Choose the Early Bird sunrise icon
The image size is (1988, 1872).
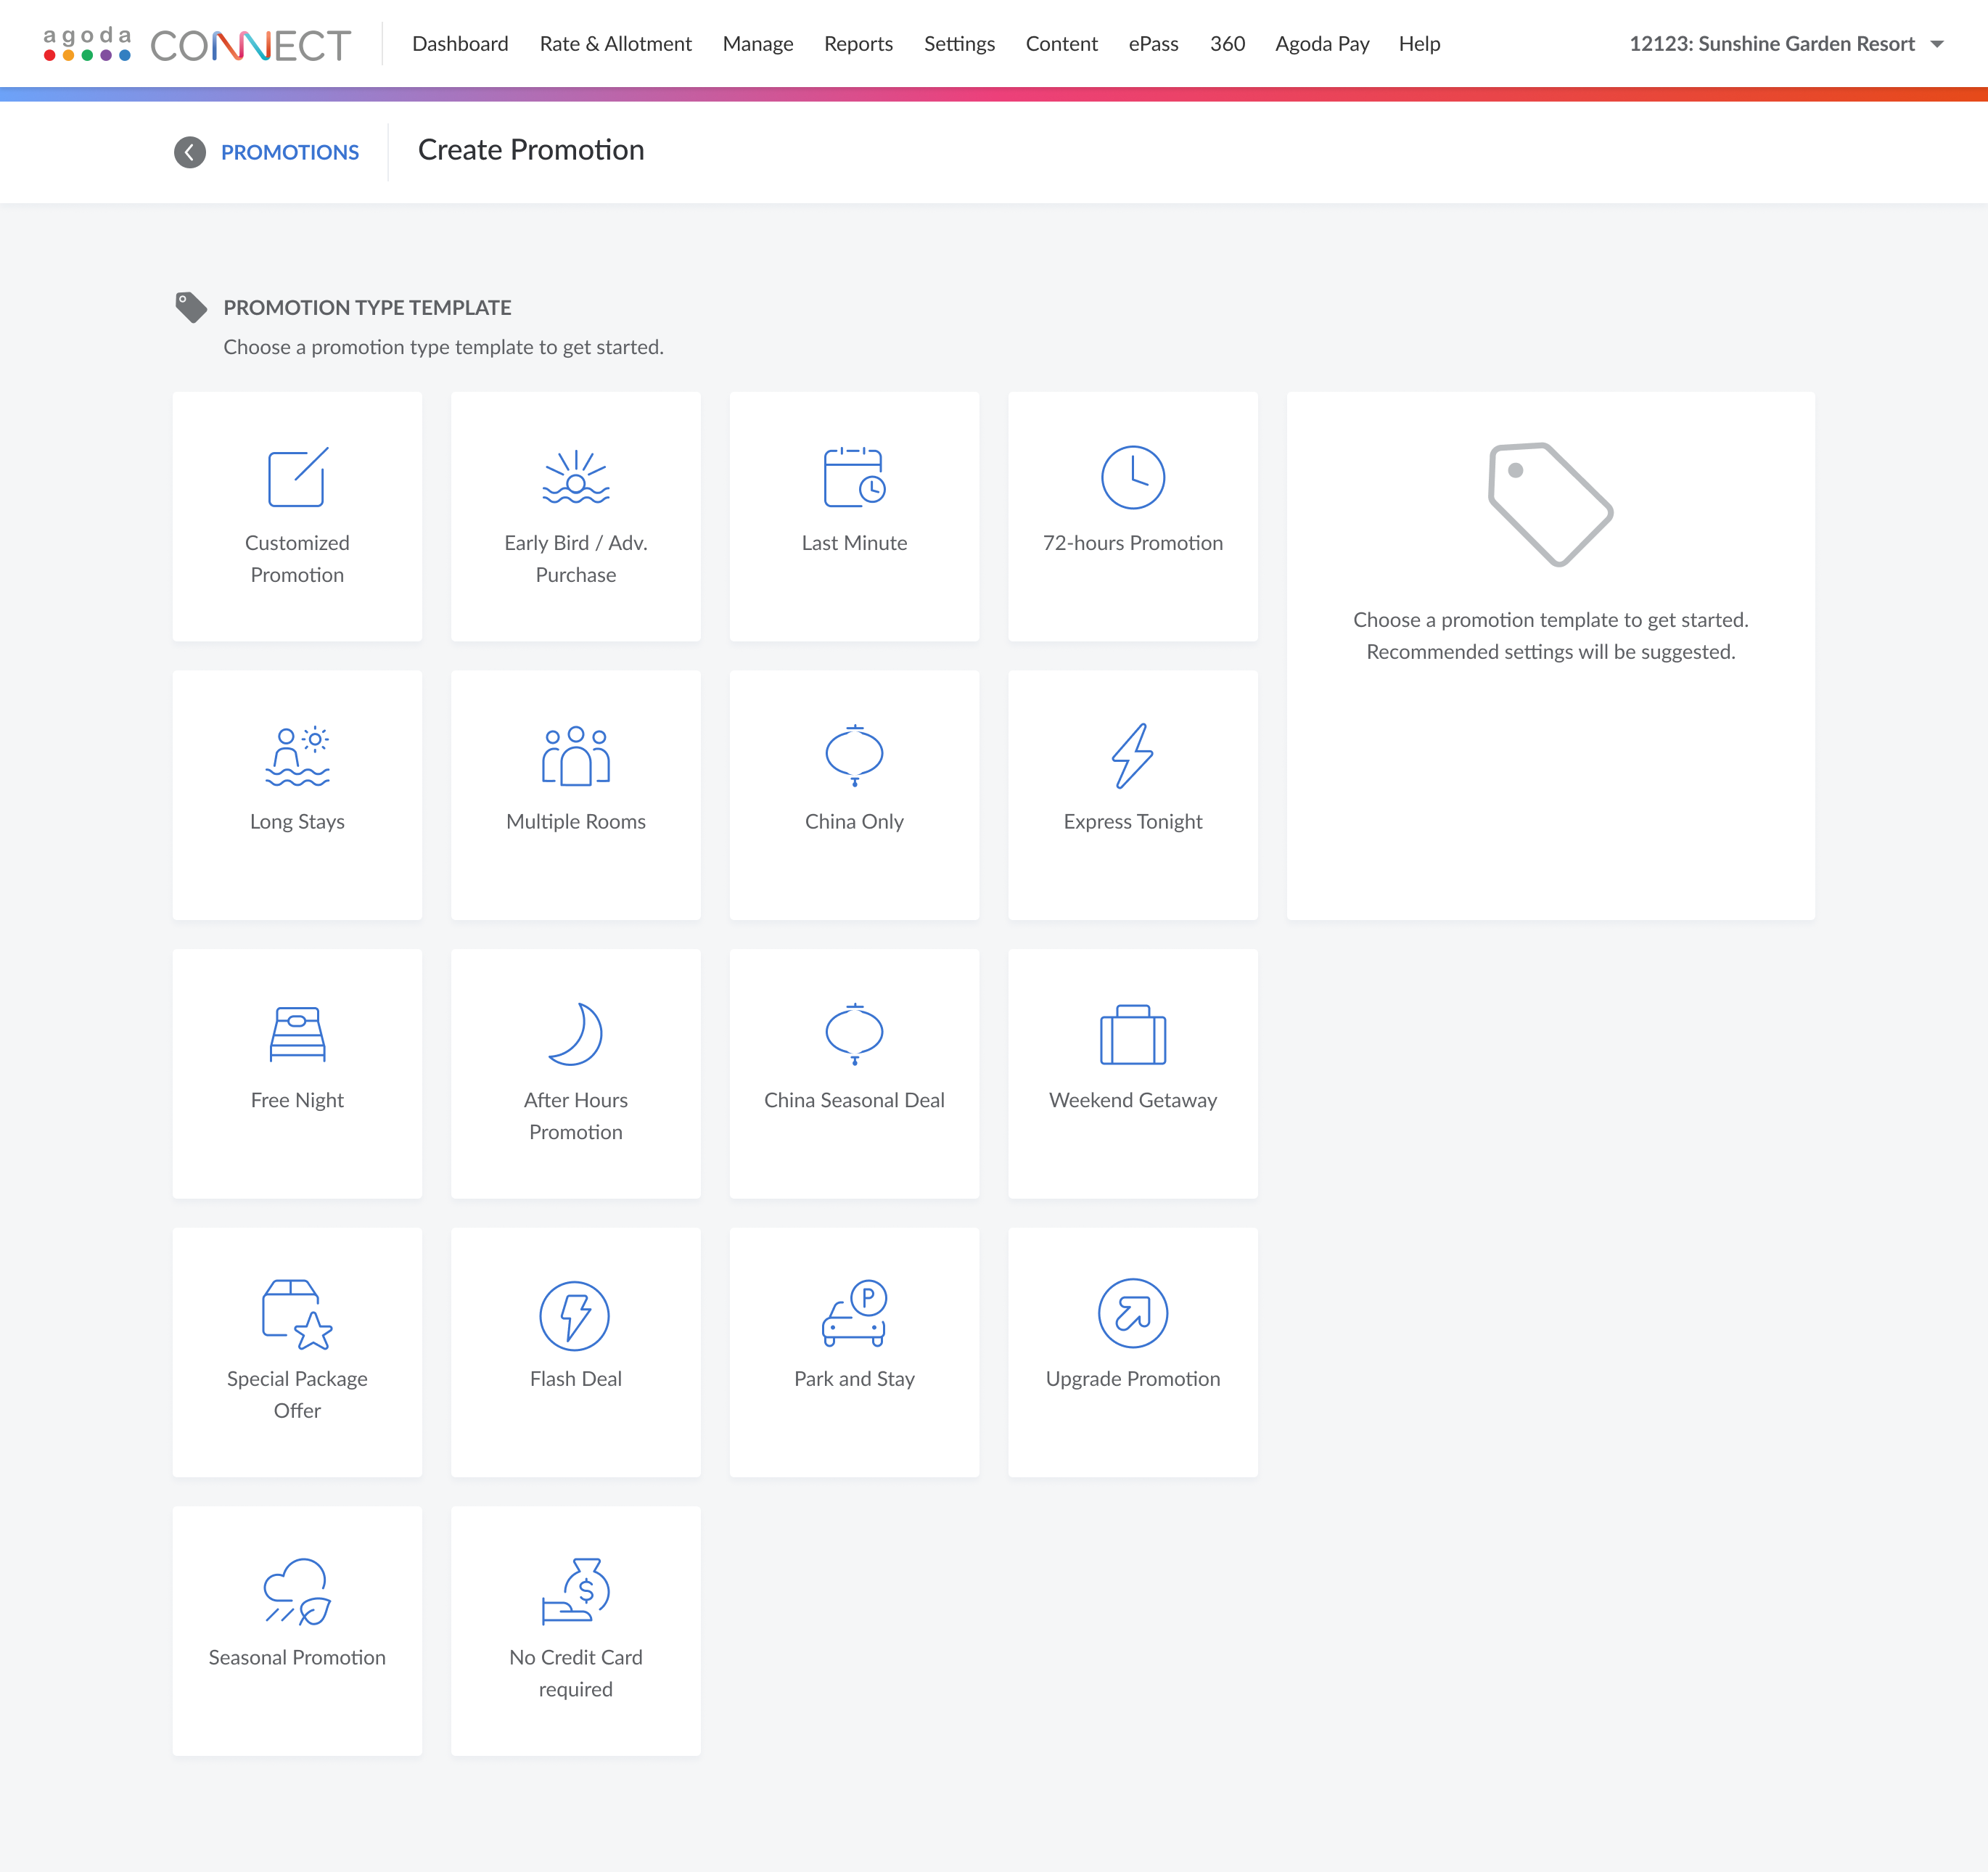(575, 477)
